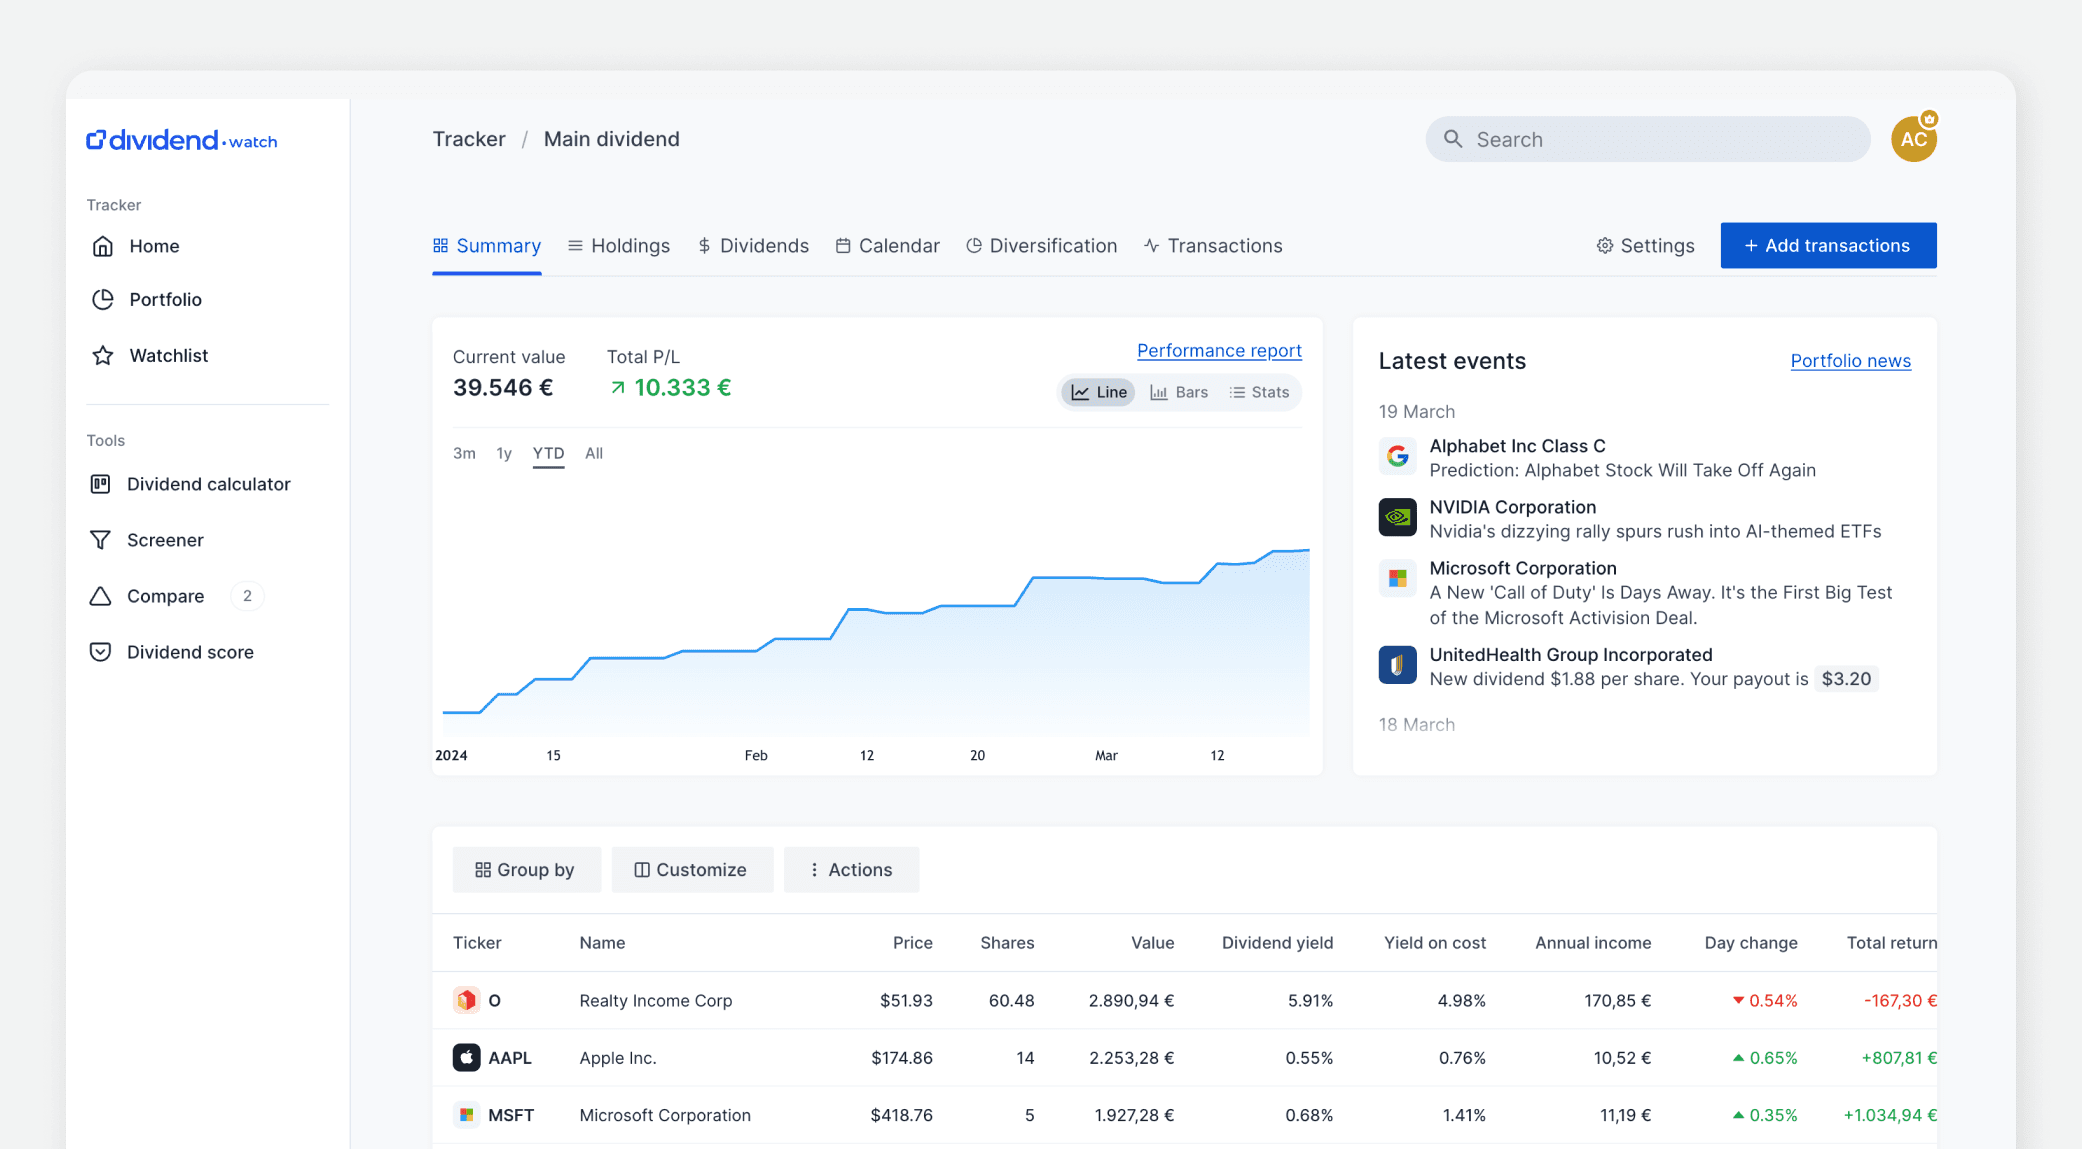The image size is (2082, 1149).
Task: Click the Search input field
Action: [1648, 140]
